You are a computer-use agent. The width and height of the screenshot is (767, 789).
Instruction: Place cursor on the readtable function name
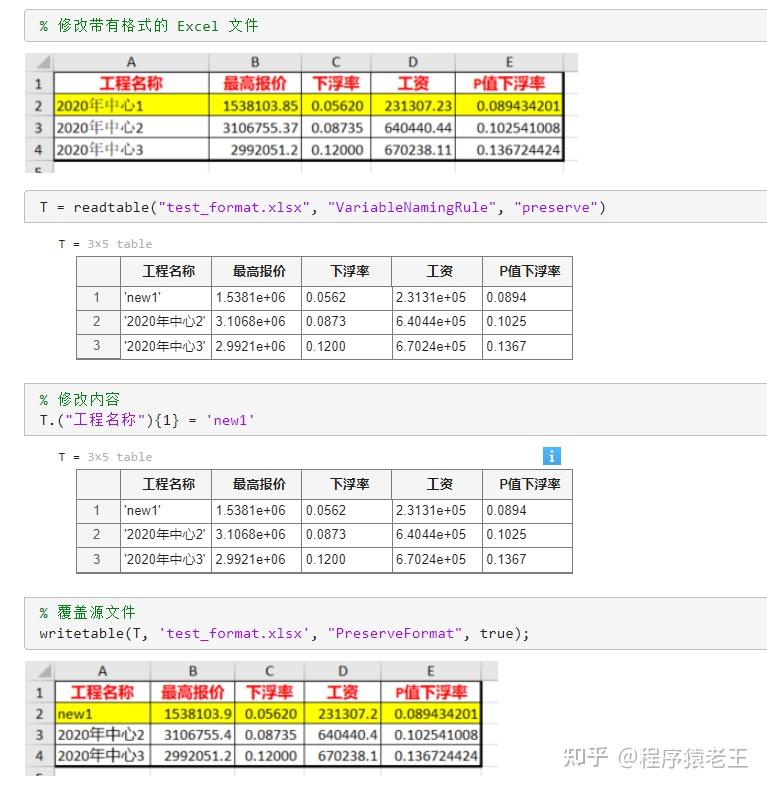coord(111,207)
